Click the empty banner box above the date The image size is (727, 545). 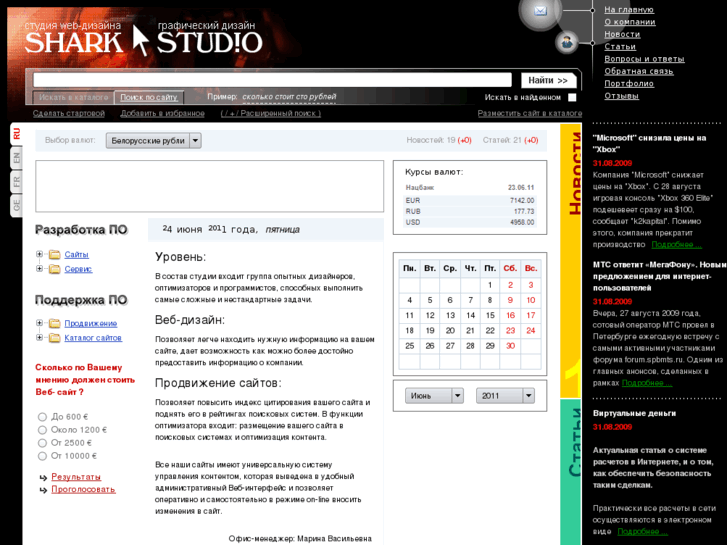coord(210,186)
